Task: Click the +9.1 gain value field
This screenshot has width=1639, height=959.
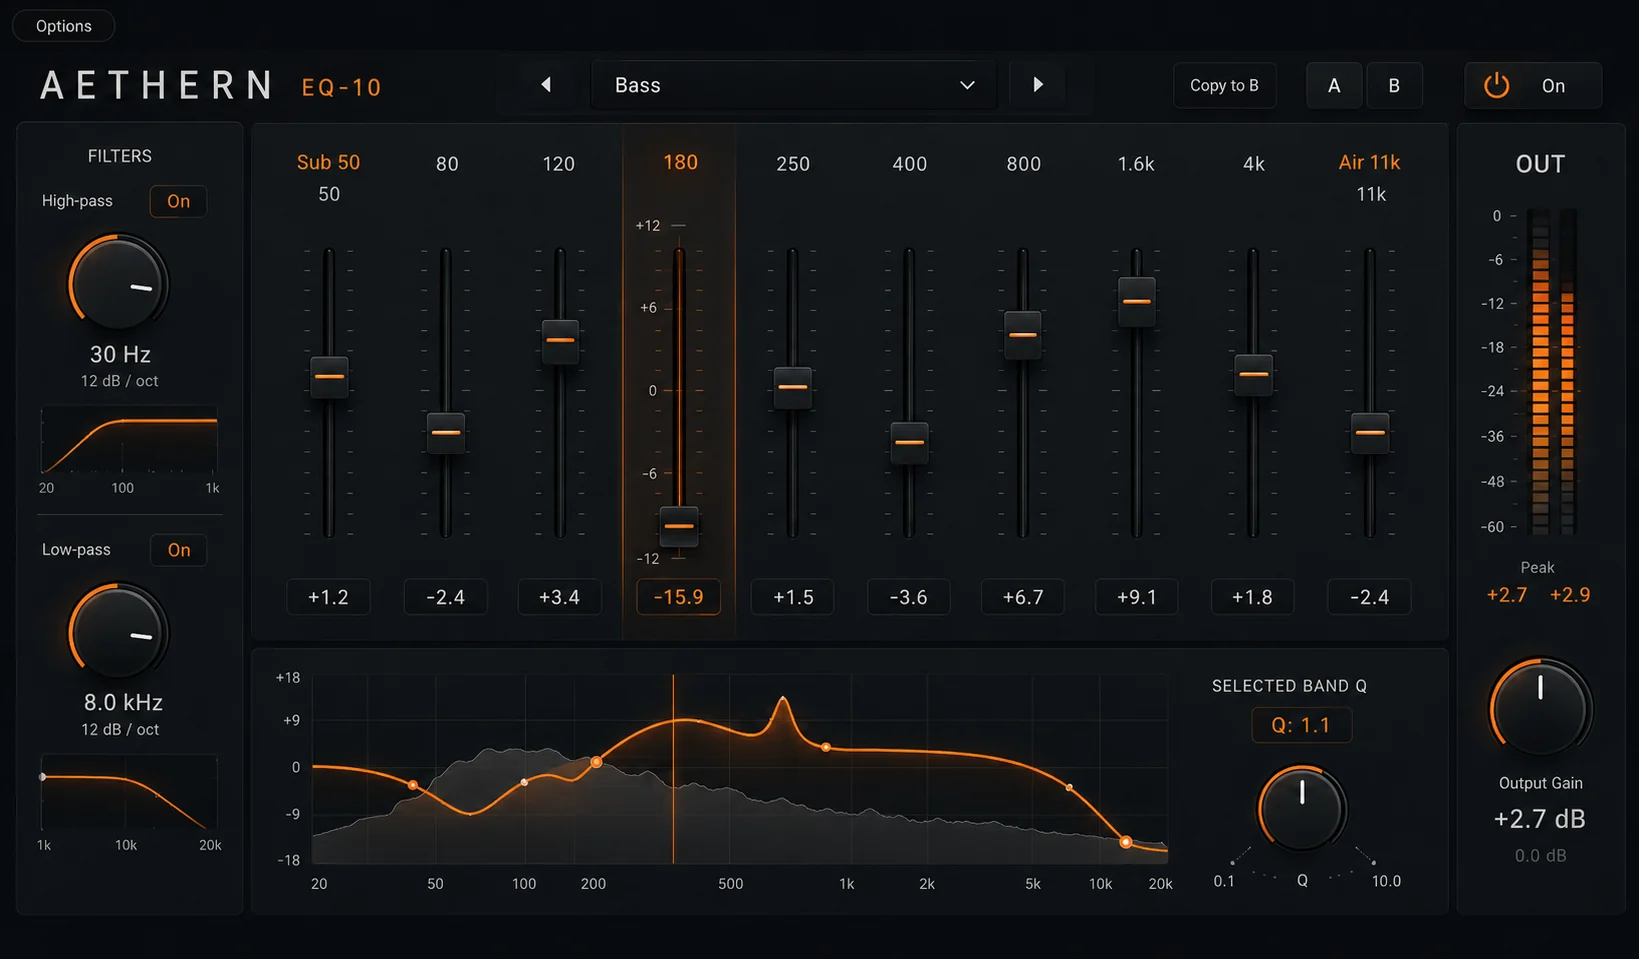Action: (1136, 597)
